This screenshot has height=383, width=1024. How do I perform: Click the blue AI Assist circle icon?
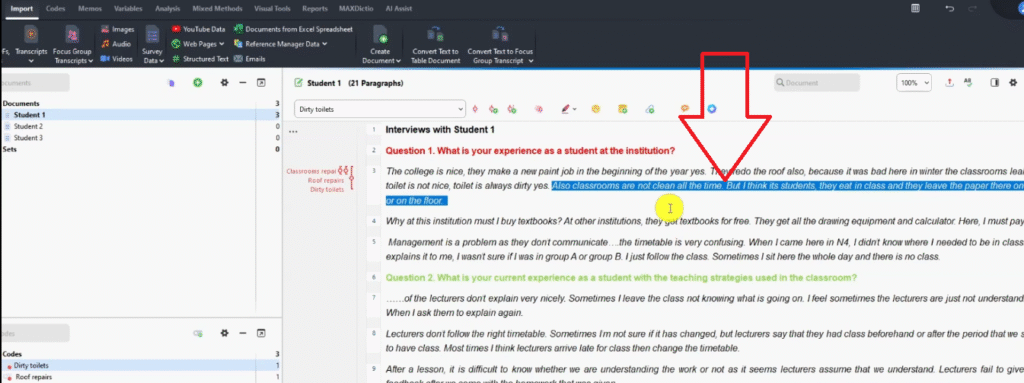pos(712,109)
